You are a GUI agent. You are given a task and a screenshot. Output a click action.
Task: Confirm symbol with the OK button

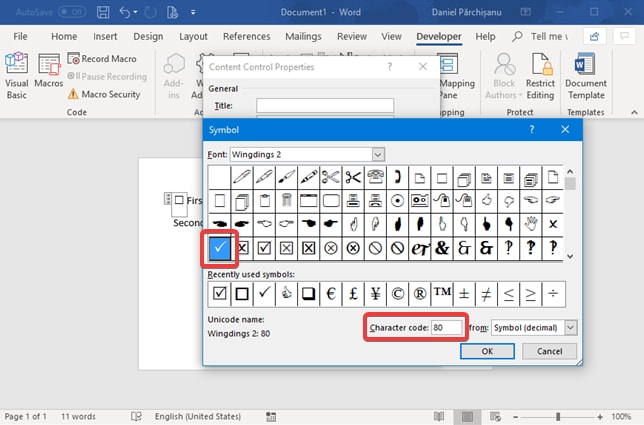pos(486,351)
